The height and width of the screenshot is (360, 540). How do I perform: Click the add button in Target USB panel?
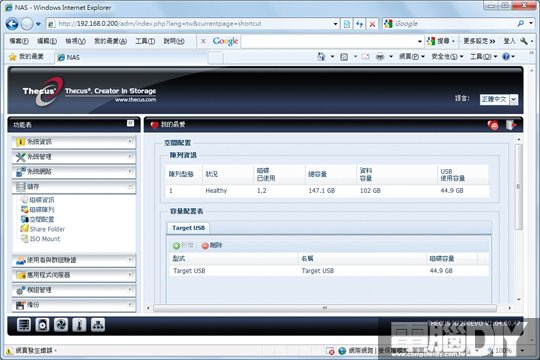pyautogui.click(x=183, y=245)
